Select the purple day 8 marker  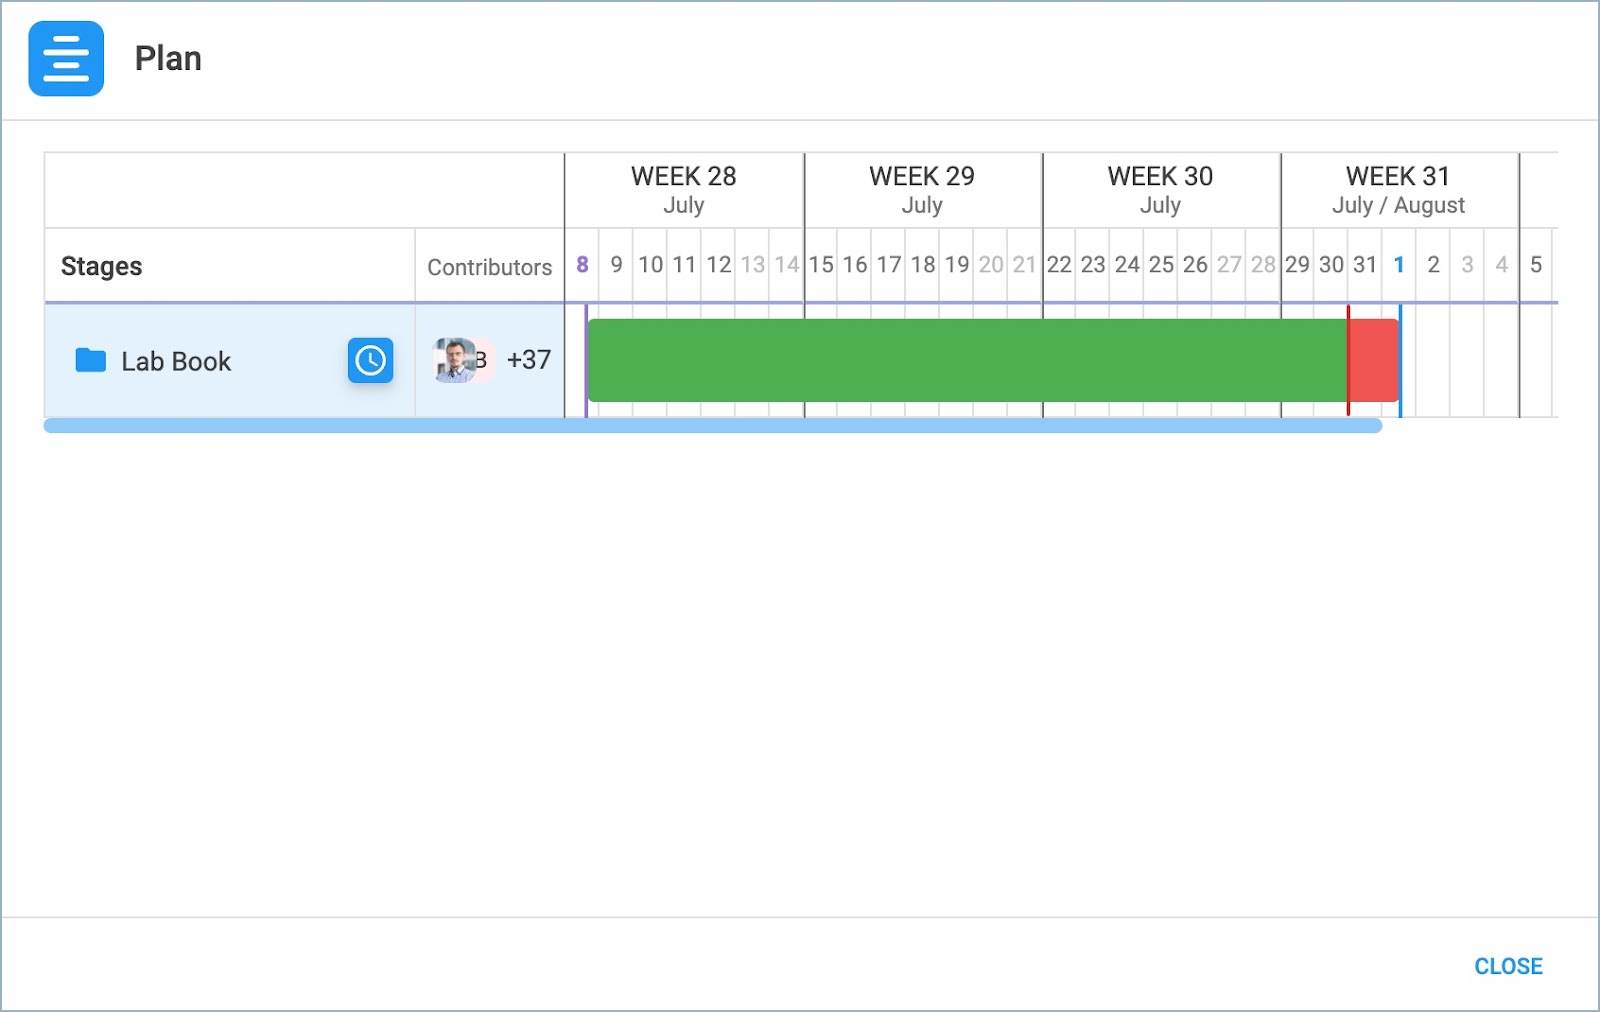[582, 265]
